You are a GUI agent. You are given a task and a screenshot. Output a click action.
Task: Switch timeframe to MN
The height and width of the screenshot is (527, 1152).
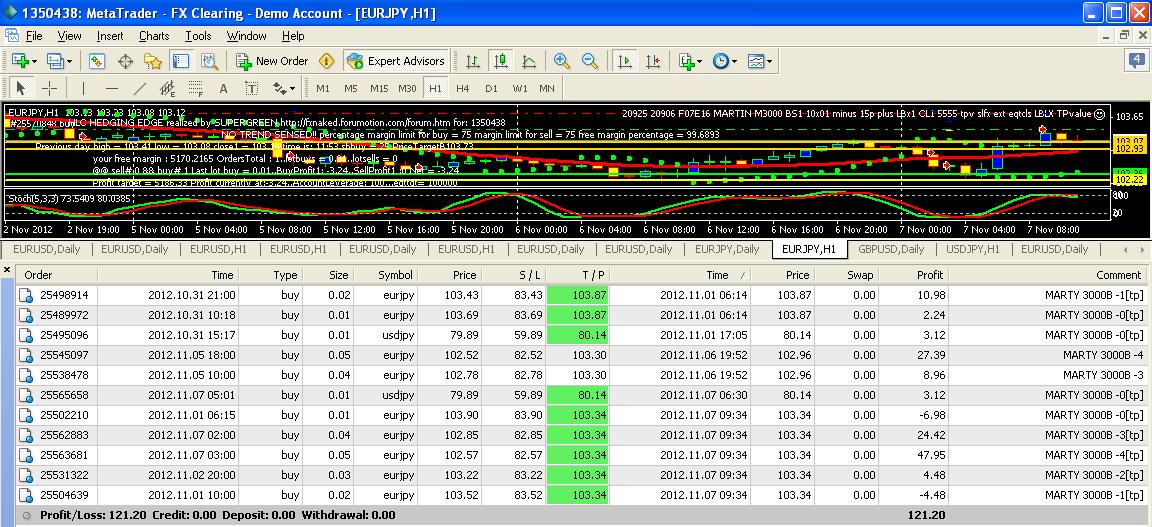tap(547, 88)
